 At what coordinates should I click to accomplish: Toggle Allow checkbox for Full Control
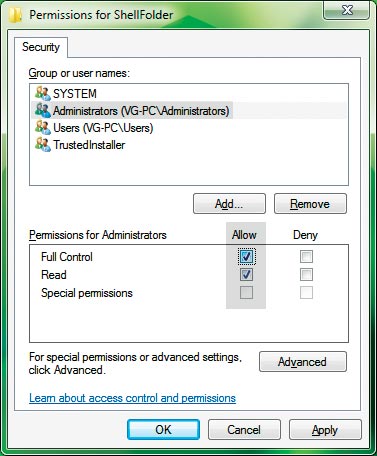click(246, 256)
